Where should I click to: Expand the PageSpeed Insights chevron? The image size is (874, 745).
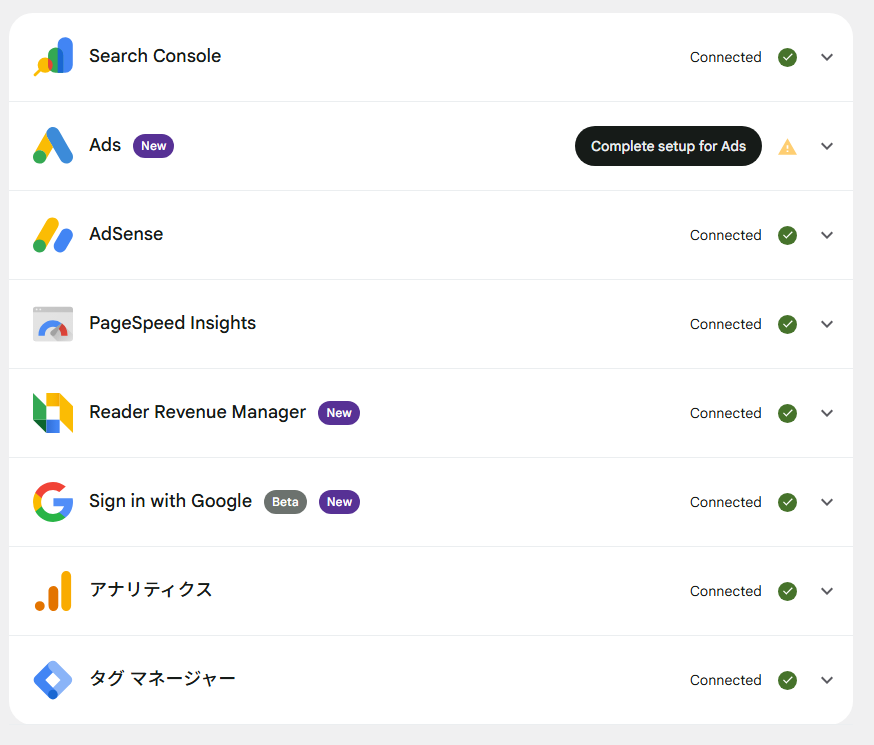point(827,324)
